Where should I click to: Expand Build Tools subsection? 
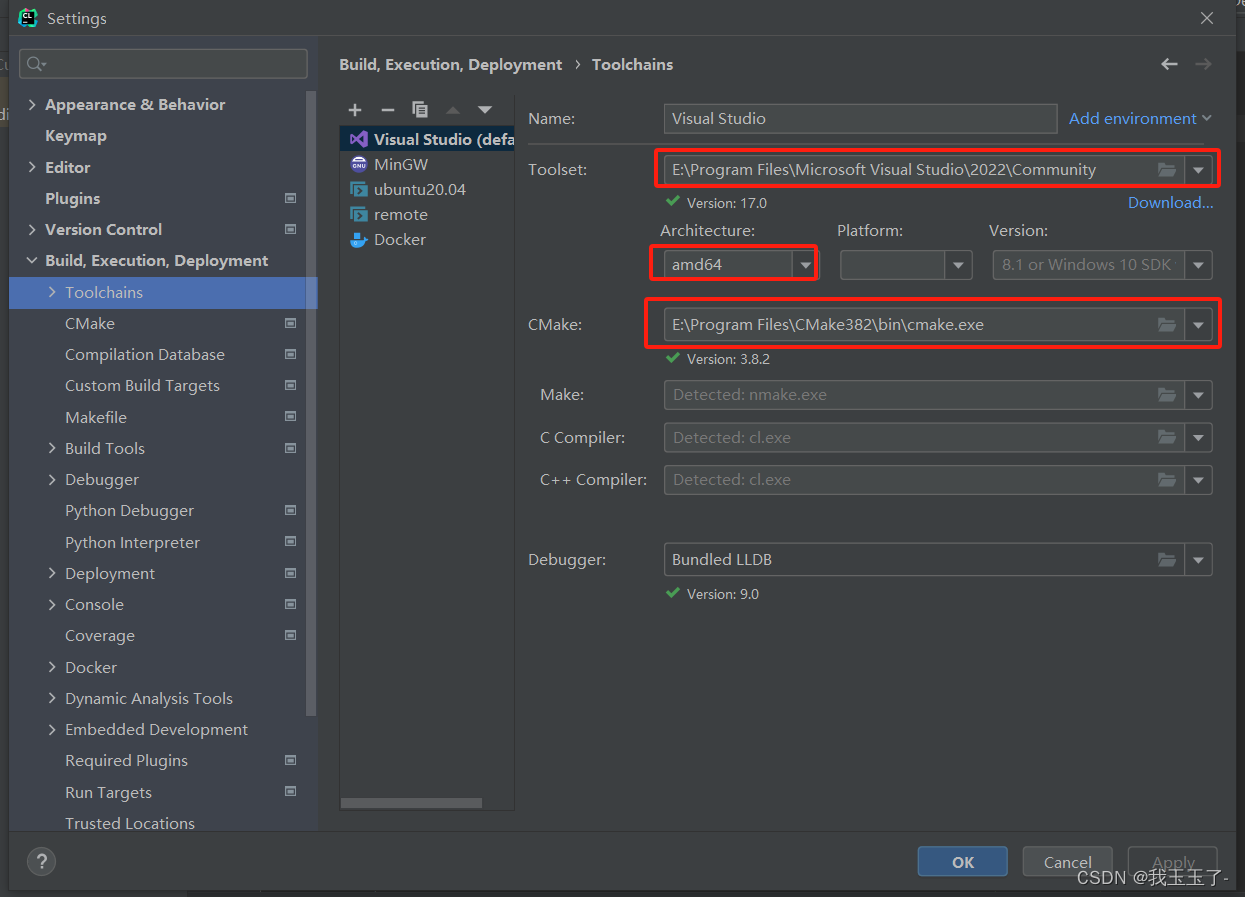pos(52,448)
